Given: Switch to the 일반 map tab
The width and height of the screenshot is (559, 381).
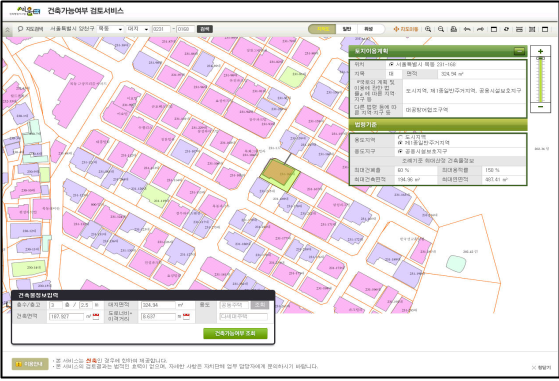Looking at the screenshot, I should 347,29.
